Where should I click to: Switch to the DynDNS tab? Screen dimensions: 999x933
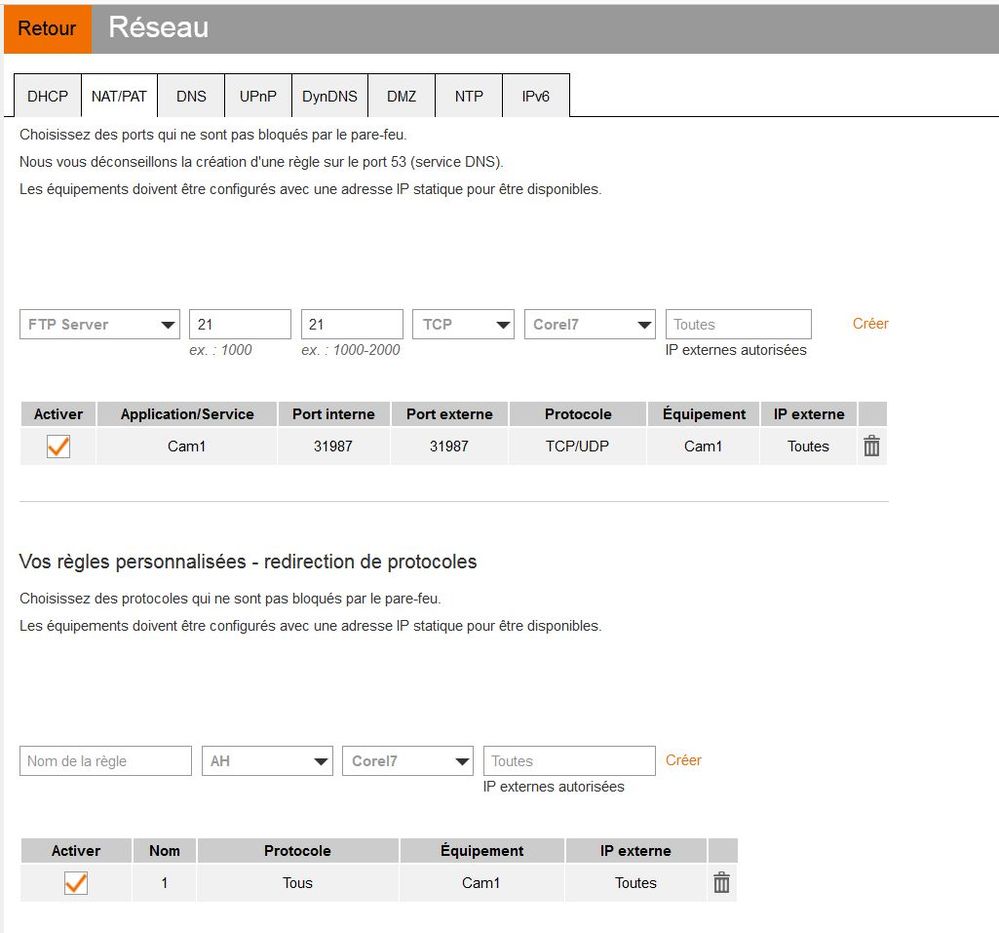[330, 96]
